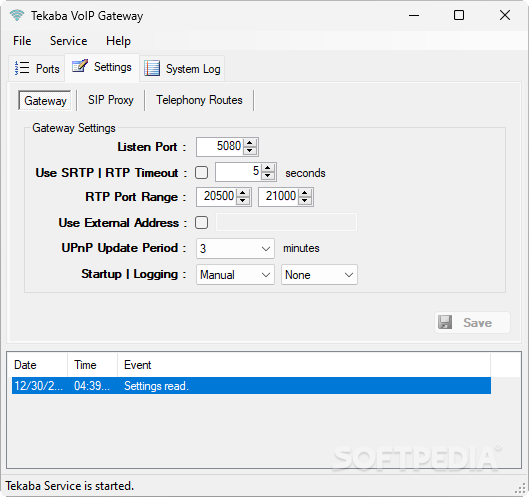The width and height of the screenshot is (529, 497).
Task: Select the Settings tab
Action: [x=102, y=67]
